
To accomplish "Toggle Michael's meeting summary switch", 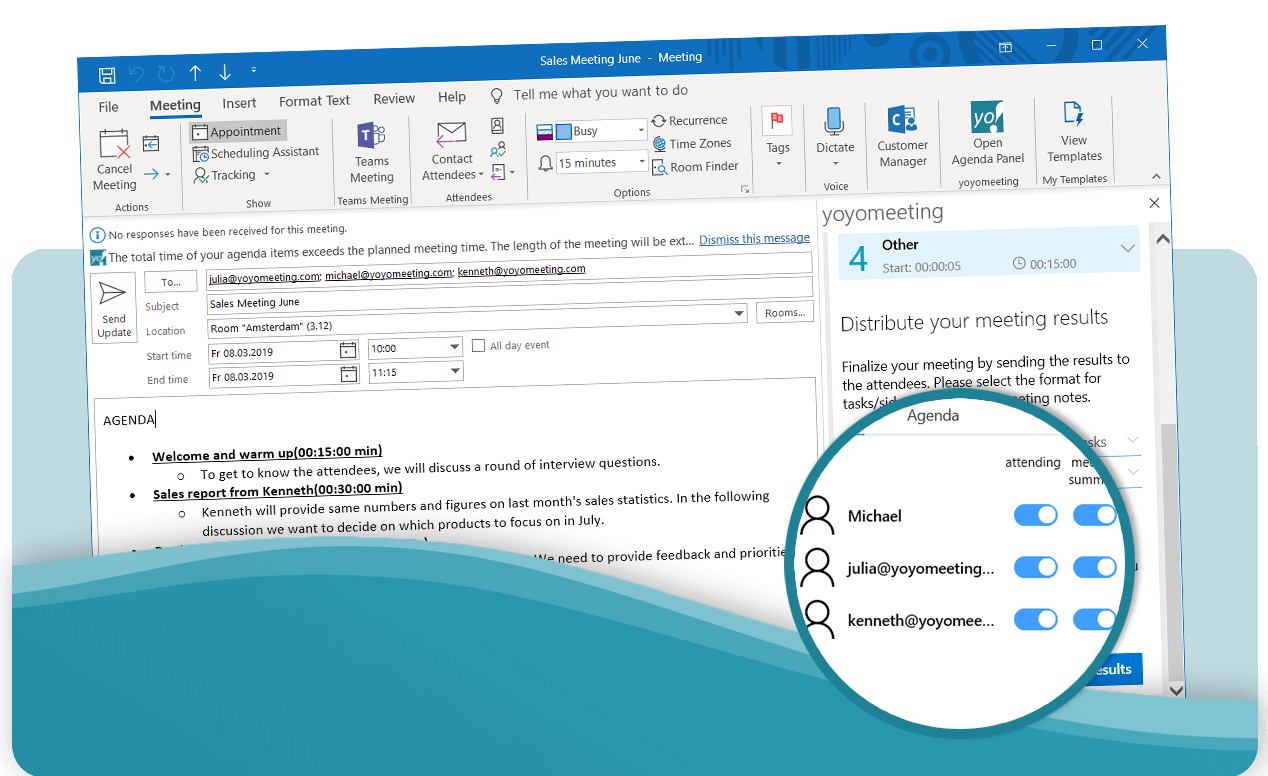I will click(1095, 515).
